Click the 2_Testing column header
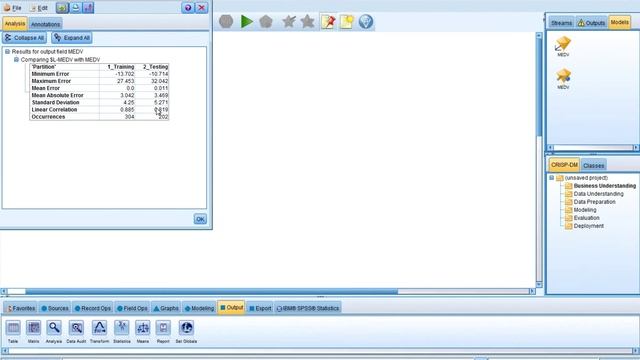Image resolution: width=640 pixels, height=360 pixels. (155, 67)
